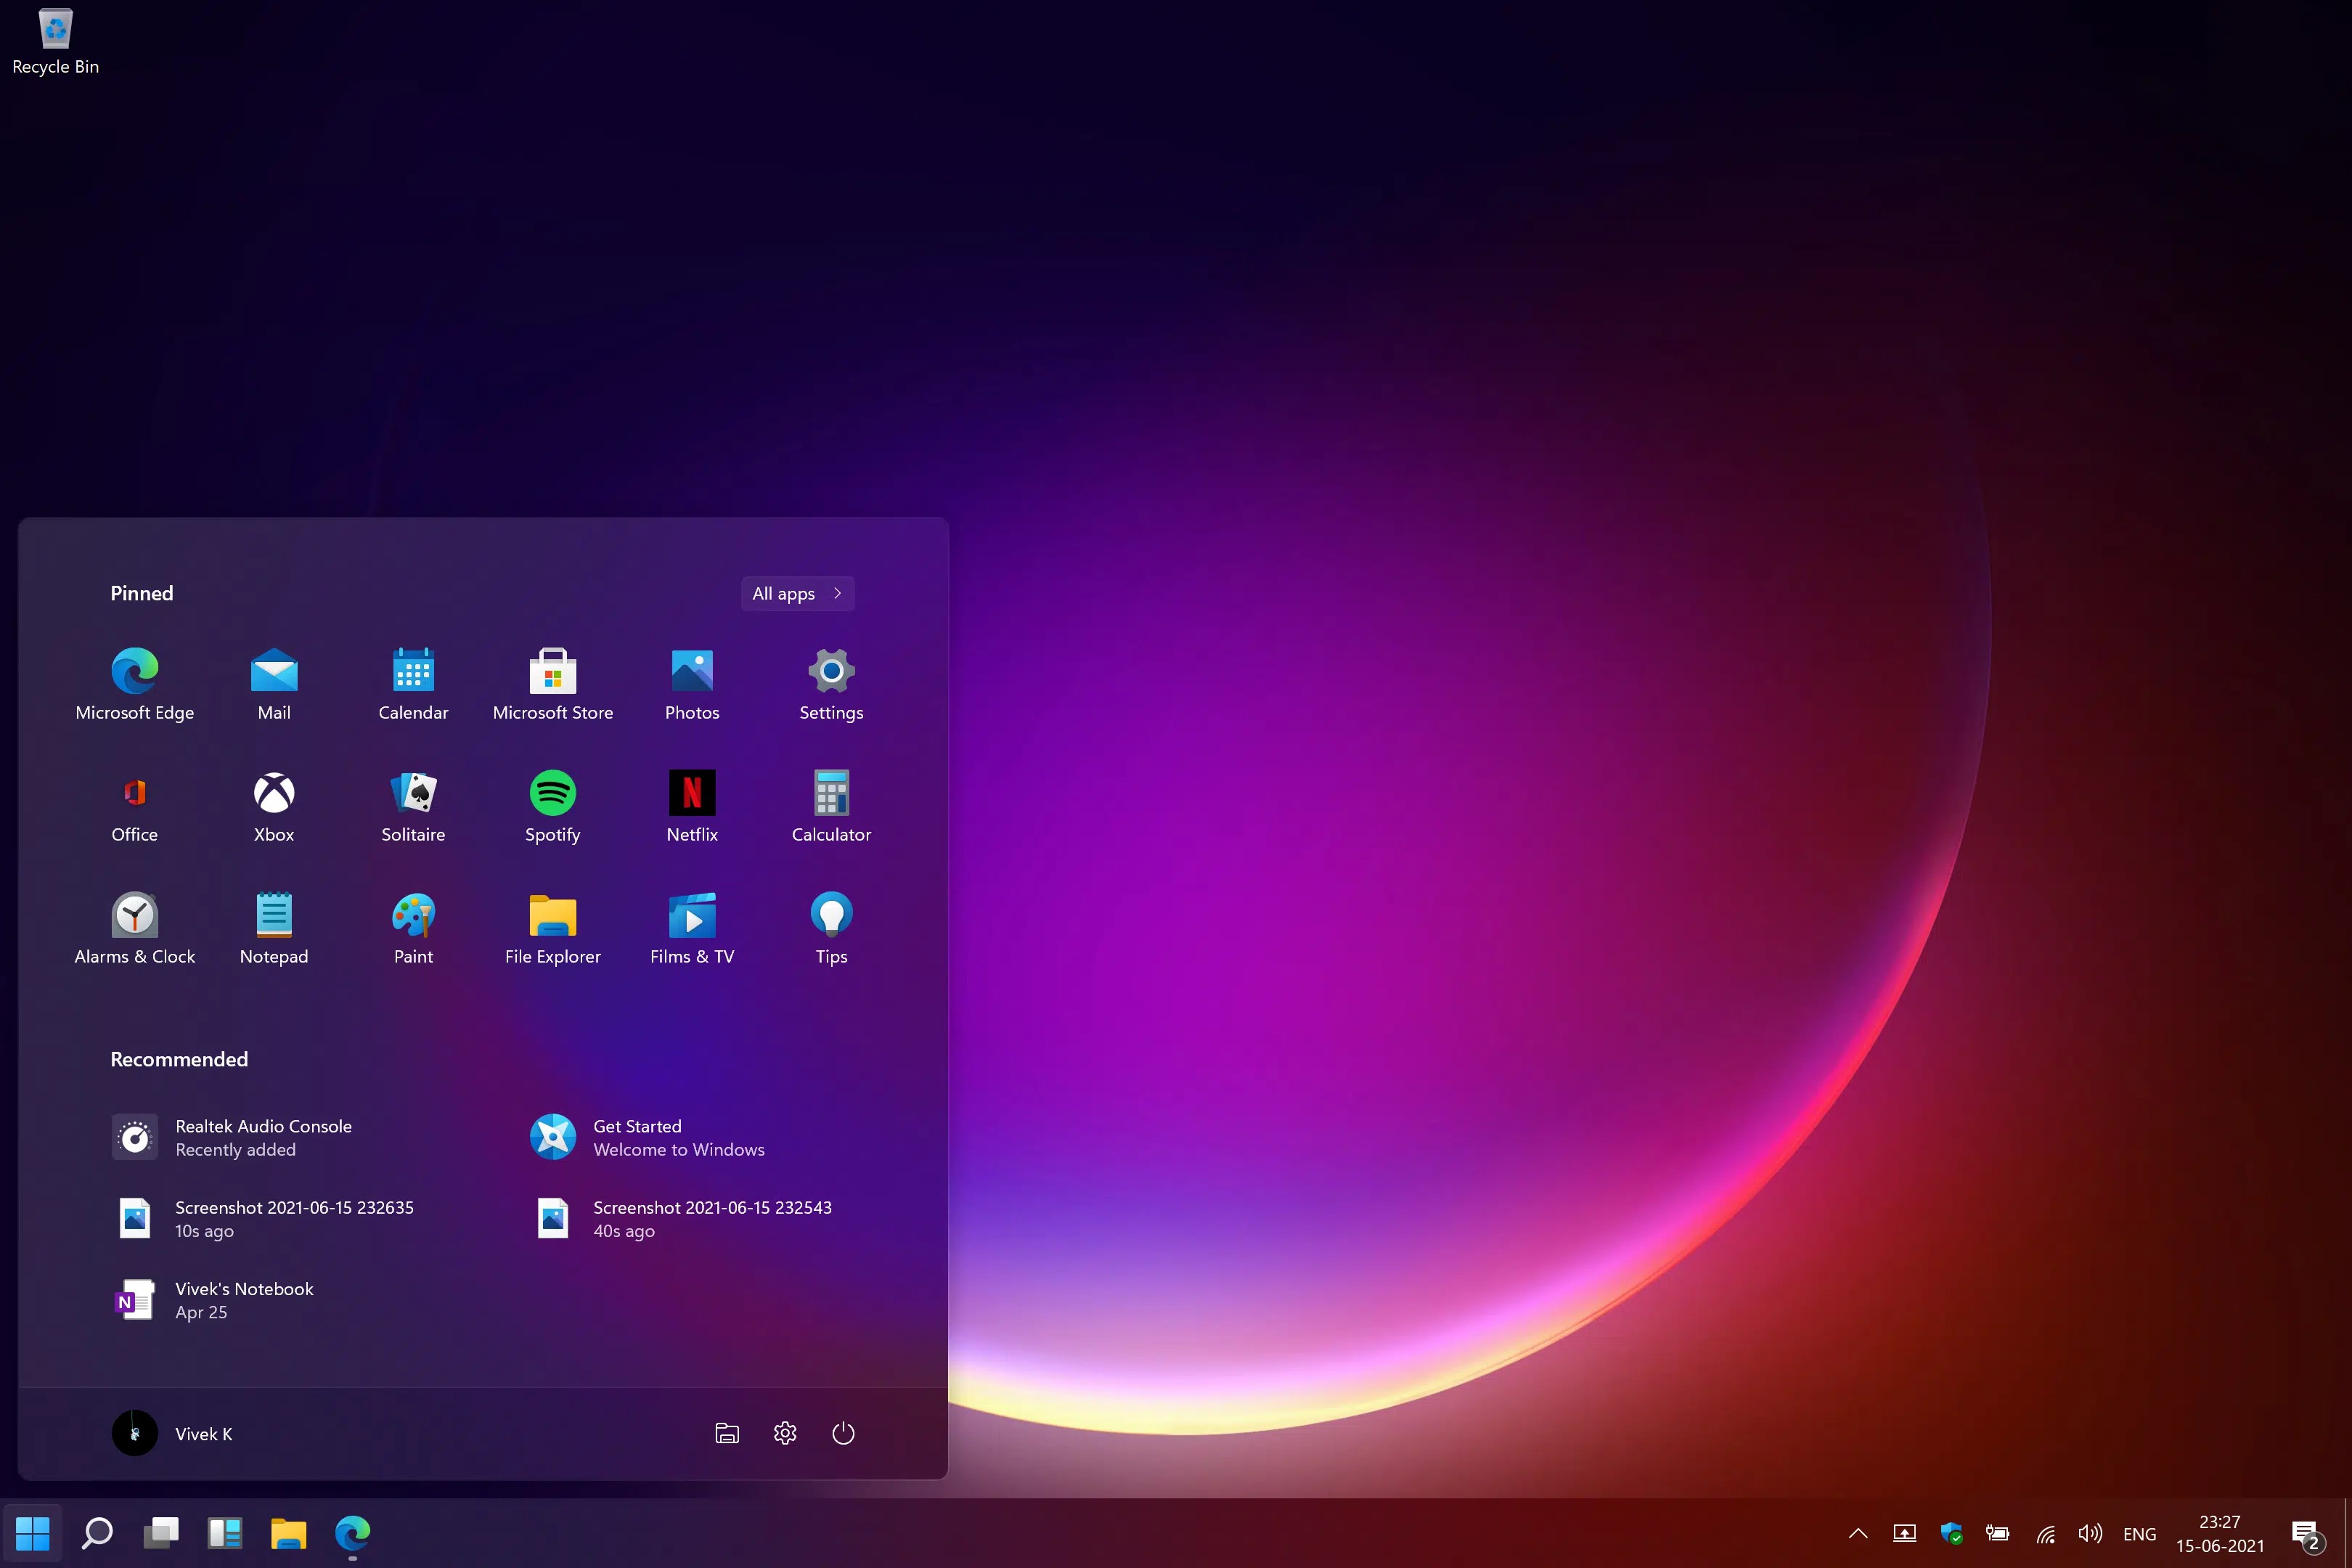This screenshot has width=2352, height=1568.
Task: Start the Solitaire game
Action: pyautogui.click(x=413, y=807)
